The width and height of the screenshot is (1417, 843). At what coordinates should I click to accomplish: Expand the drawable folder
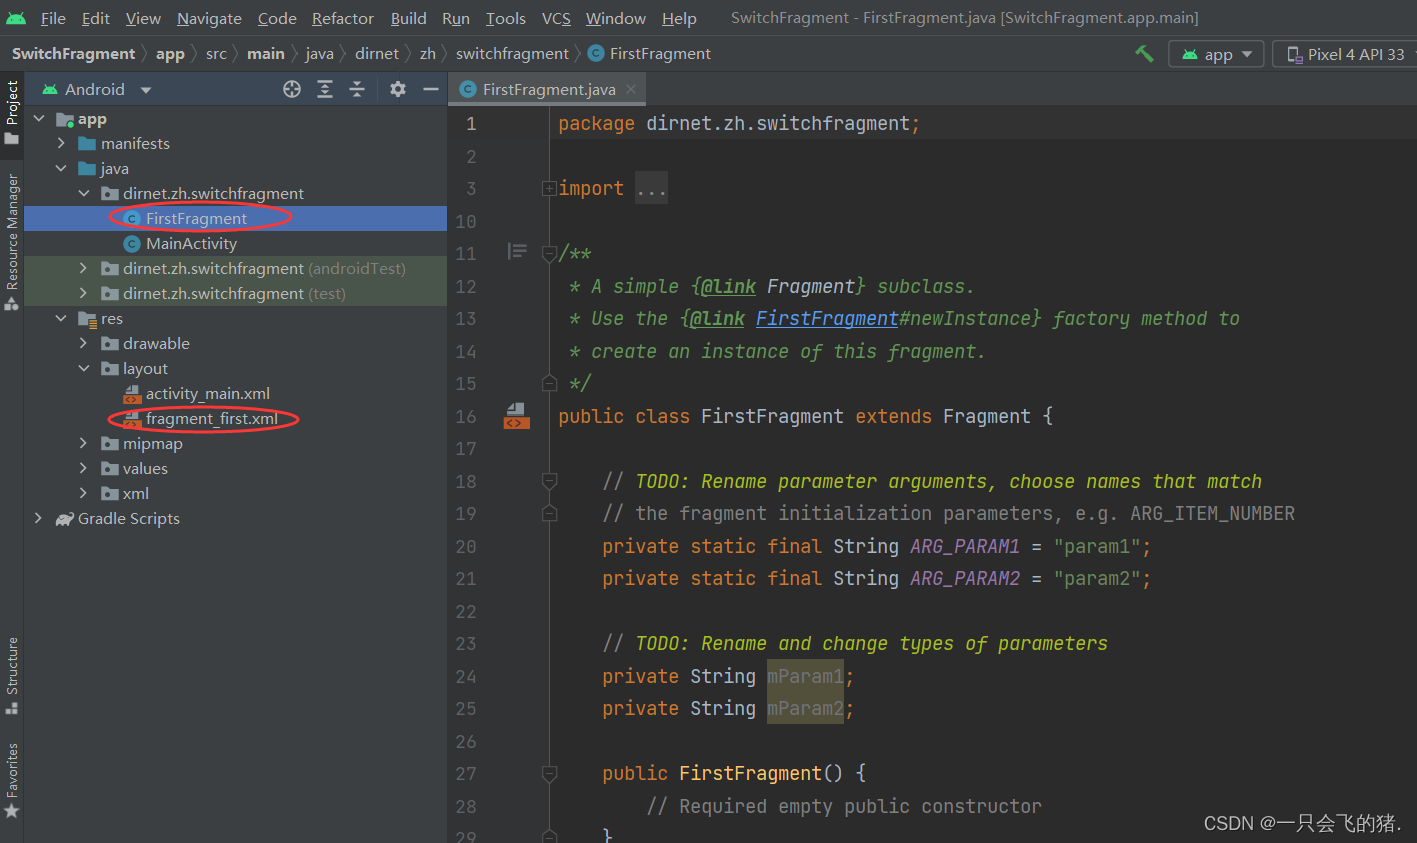coord(84,343)
